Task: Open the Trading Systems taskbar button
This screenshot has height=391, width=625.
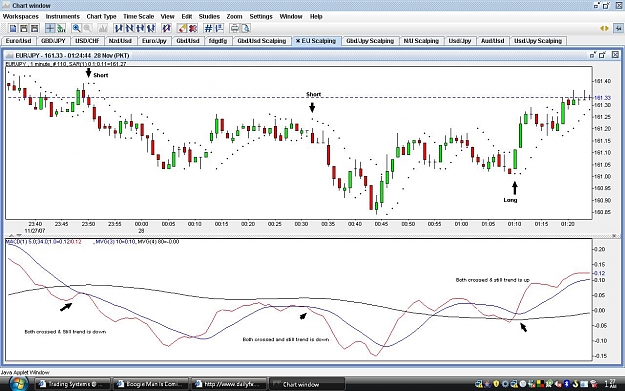Action: coord(73,384)
